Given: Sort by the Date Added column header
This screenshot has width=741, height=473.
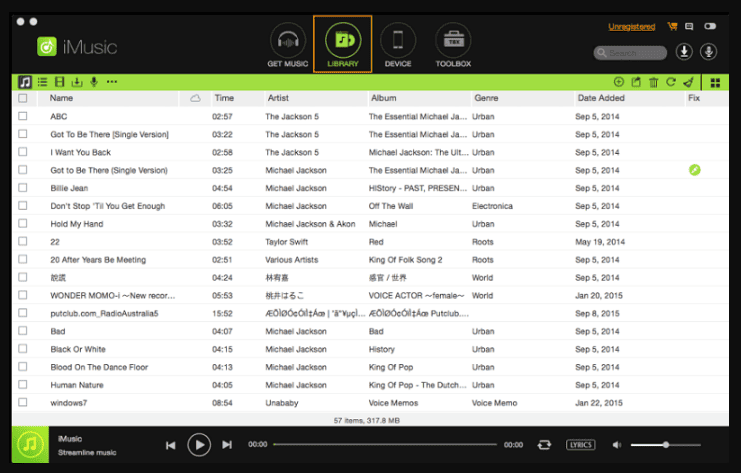Looking at the screenshot, I should pyautogui.click(x=601, y=98).
